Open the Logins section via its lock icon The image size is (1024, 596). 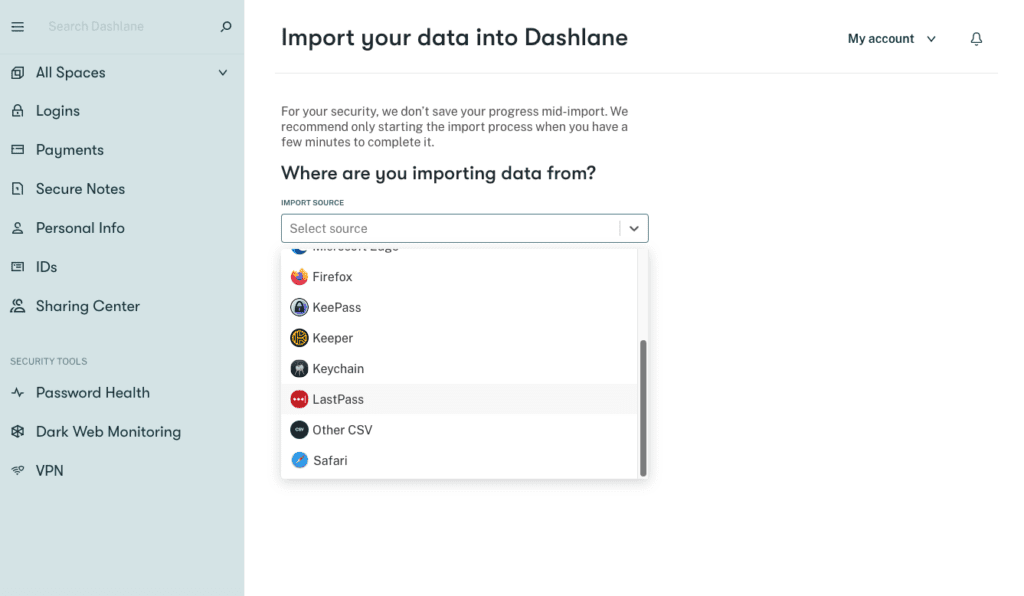(18, 110)
